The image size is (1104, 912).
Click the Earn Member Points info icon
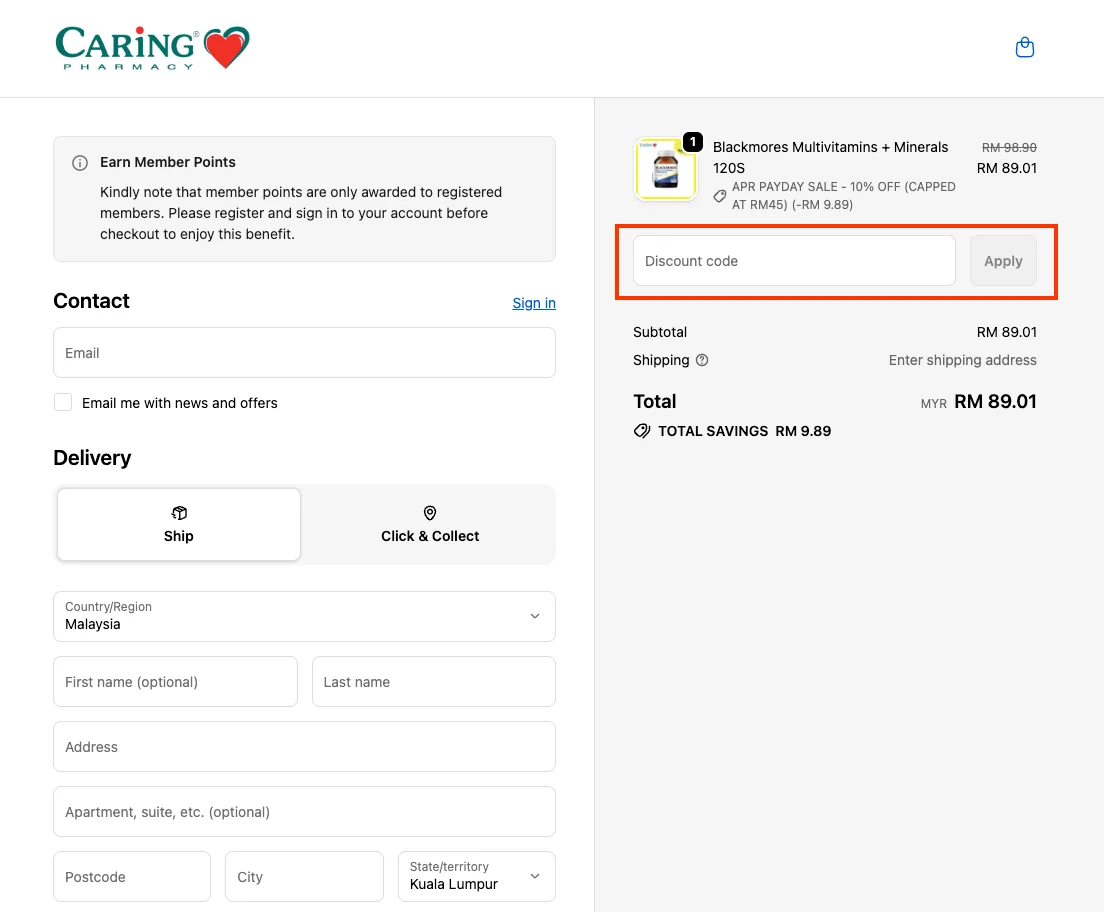[80, 163]
